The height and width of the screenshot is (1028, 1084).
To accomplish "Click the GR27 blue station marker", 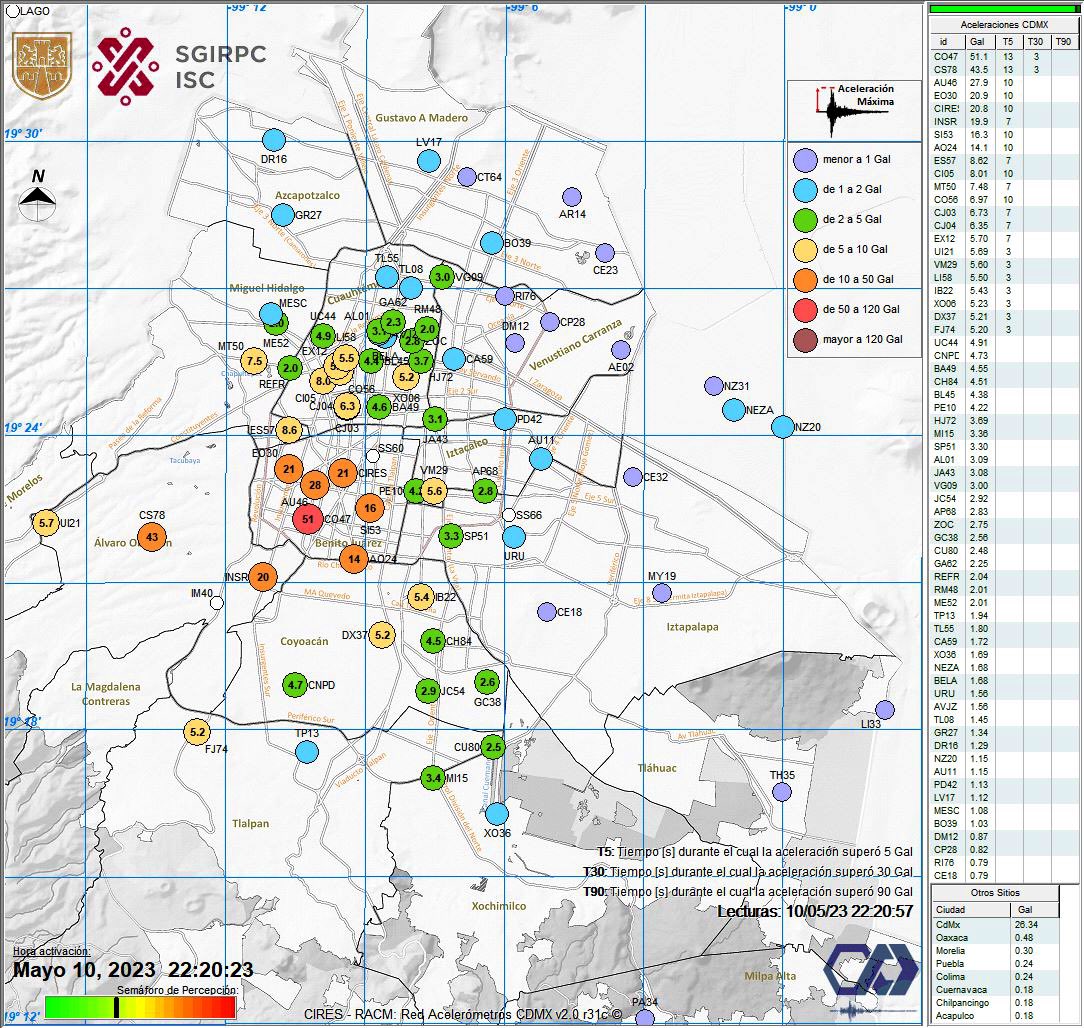I will click(283, 215).
